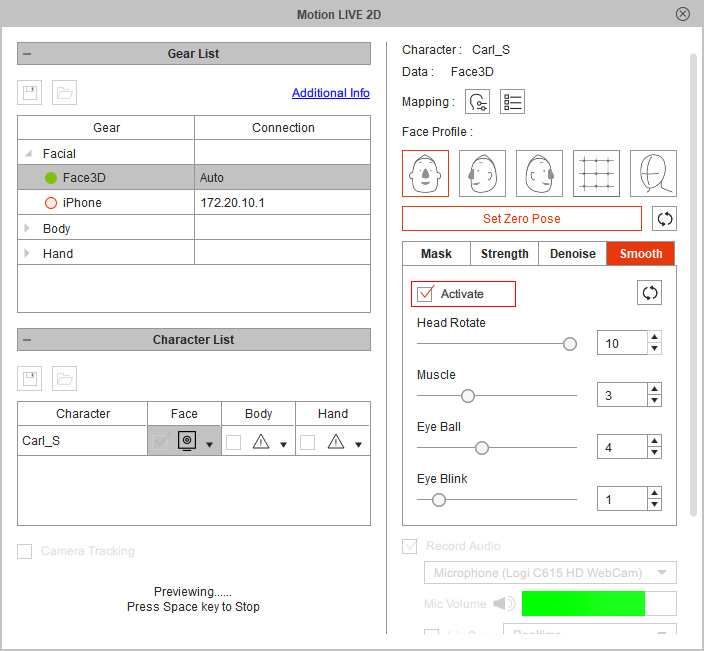Choose the right-turned face profile icon
Image resolution: width=704 pixels, height=651 pixels.
pyautogui.click(x=539, y=173)
